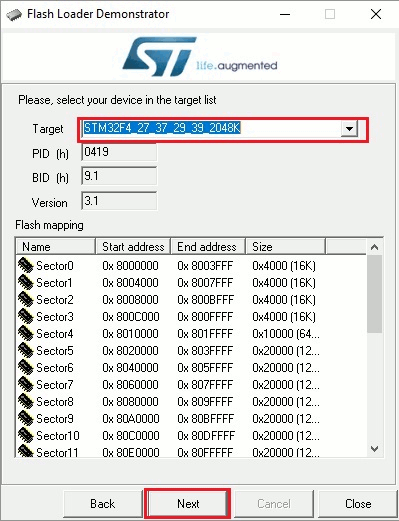Click the PID (h) field showing 0419

pyautogui.click(x=119, y=152)
